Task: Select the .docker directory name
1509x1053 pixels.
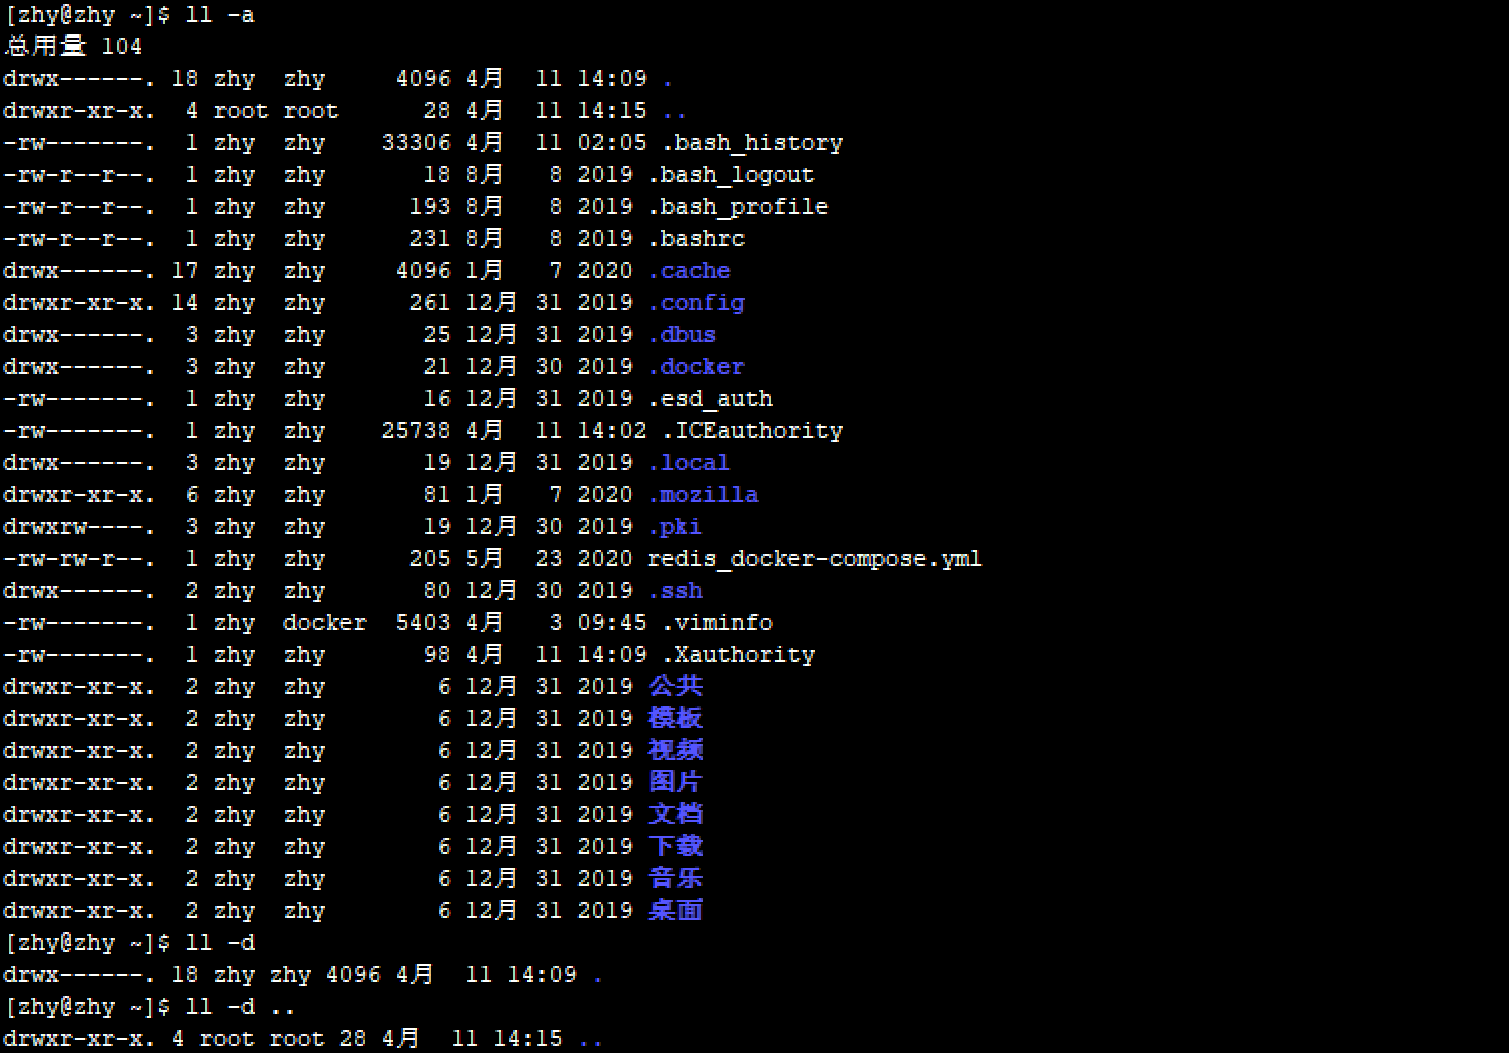Action: 697,367
